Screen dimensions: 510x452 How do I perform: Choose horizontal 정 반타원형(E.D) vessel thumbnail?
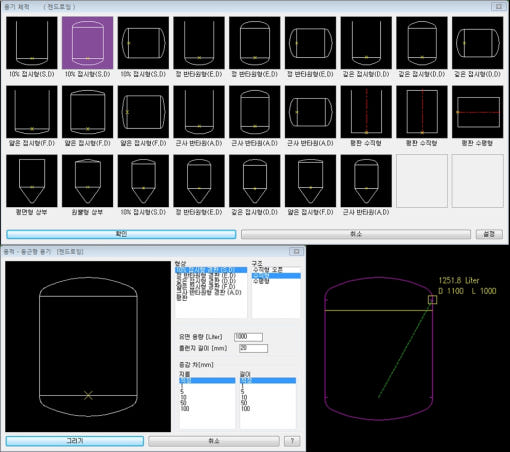(x=310, y=43)
